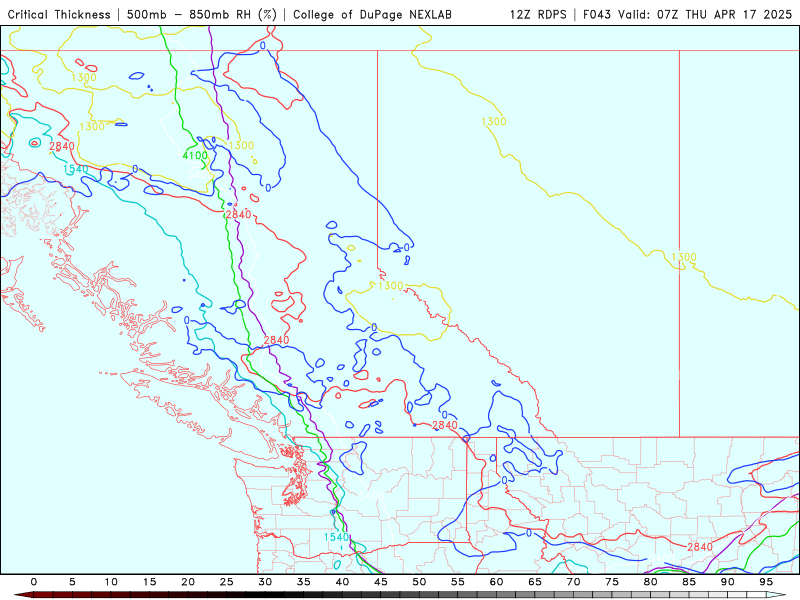Click the "5" label on the color scale
This screenshot has width=800, height=600.
[72, 582]
